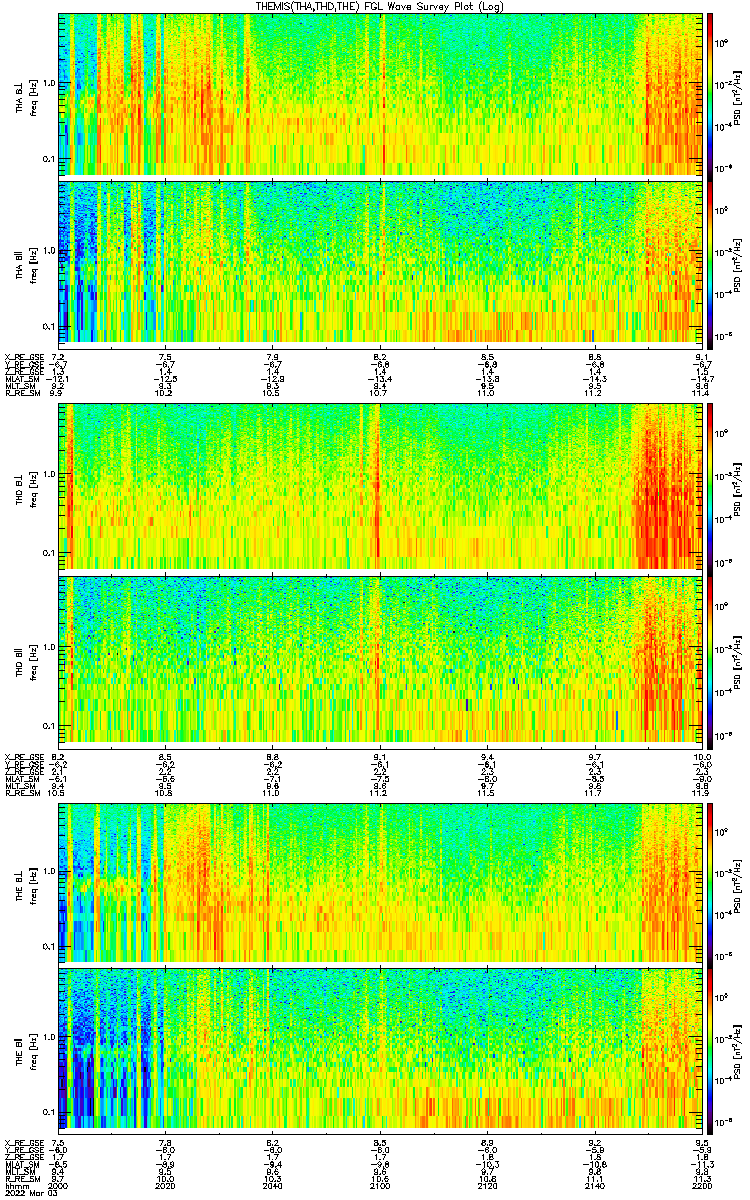The height and width of the screenshot is (1200, 750).
Task: Click the '2040' time tick label
Action: pyautogui.click(x=273, y=1187)
